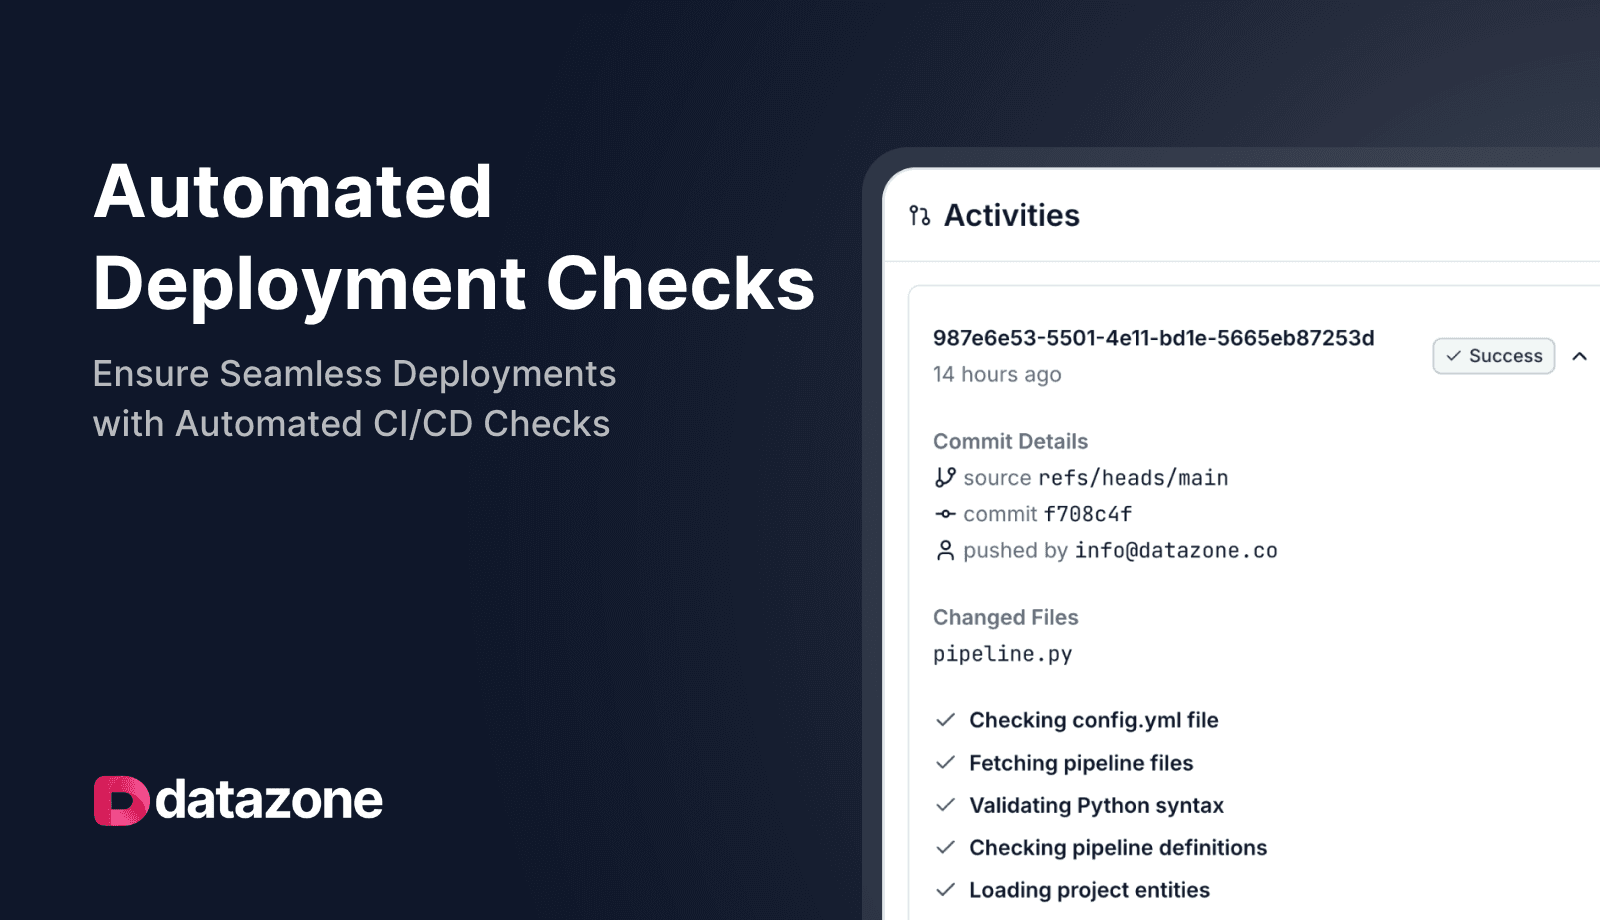Click checkmark beside Checking config.yml file
The image size is (1600, 920).
click(945, 720)
